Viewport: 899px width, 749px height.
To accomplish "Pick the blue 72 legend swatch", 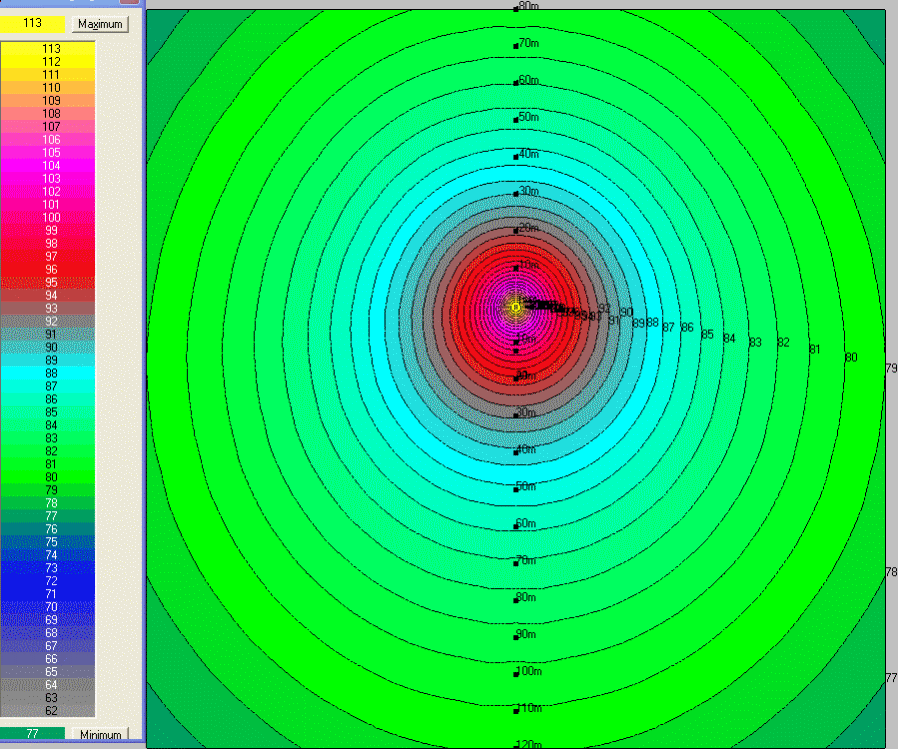I will (x=51, y=581).
